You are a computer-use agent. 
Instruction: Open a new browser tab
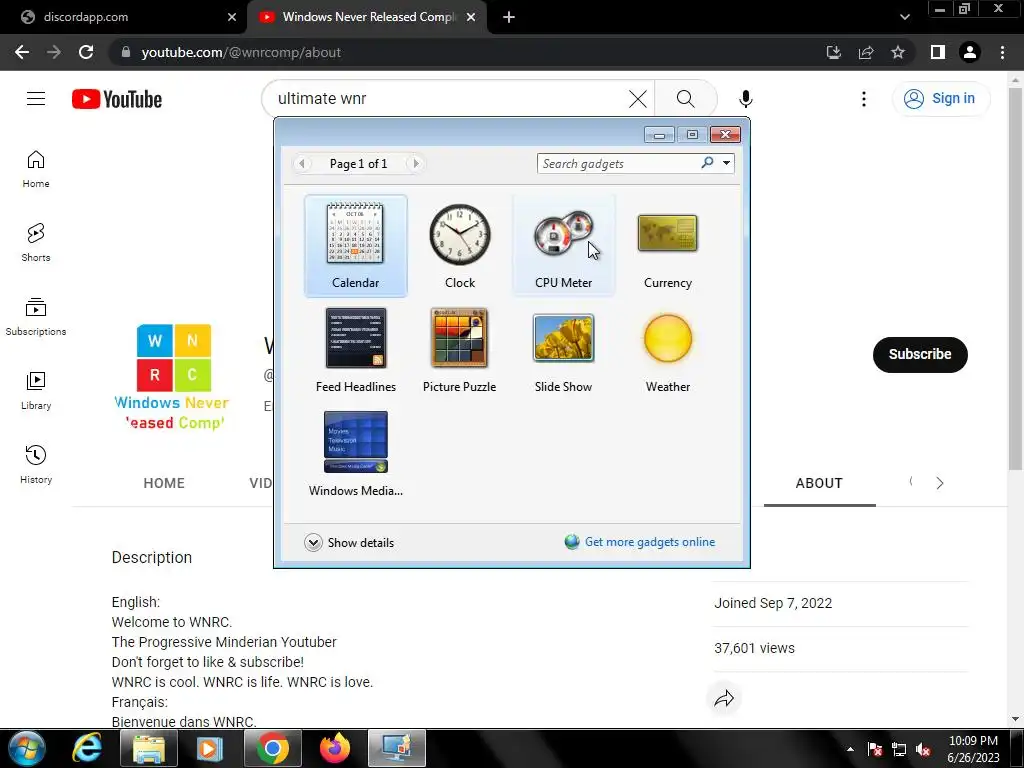click(x=509, y=17)
